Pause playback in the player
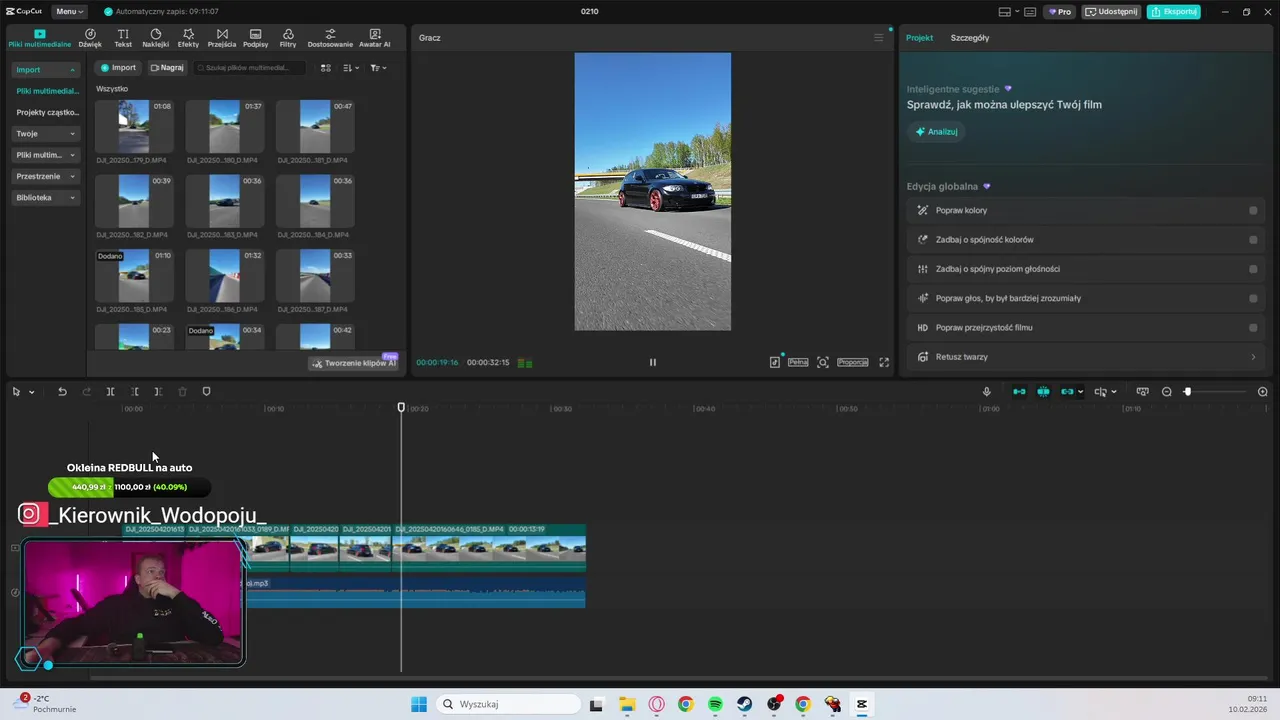This screenshot has width=1280, height=720. point(653,362)
